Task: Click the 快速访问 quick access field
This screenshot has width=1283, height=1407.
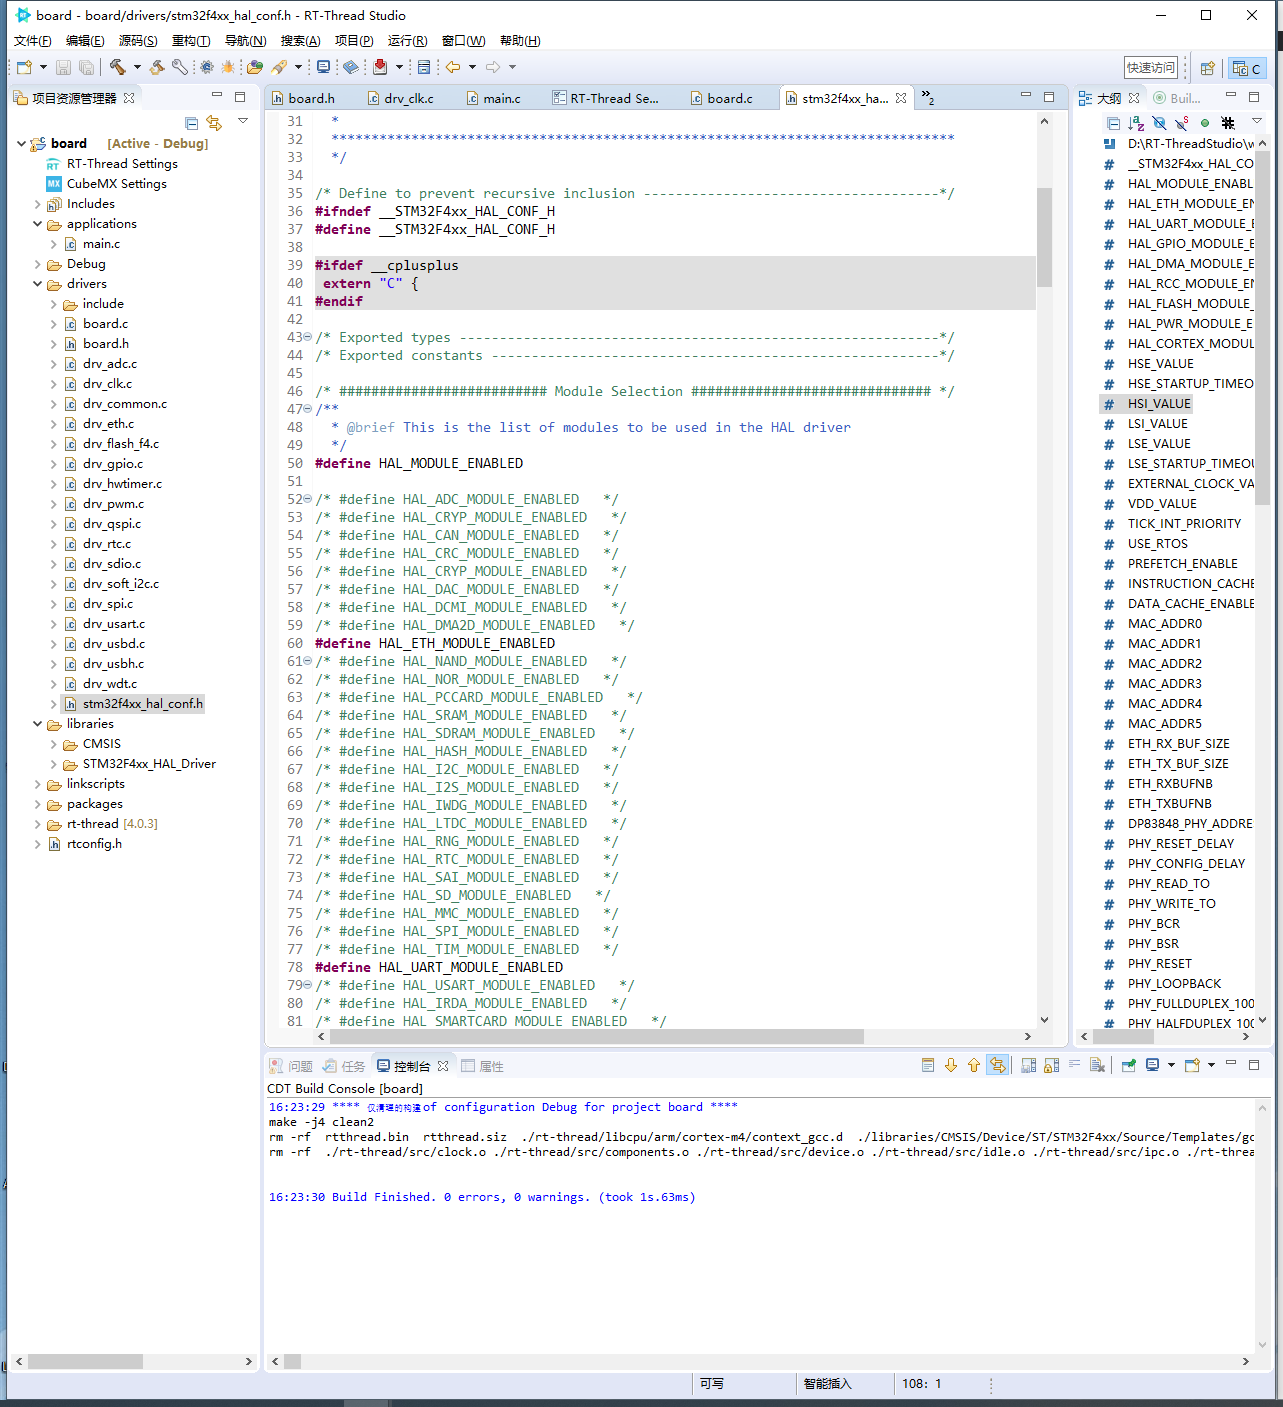Action: pos(1151,68)
